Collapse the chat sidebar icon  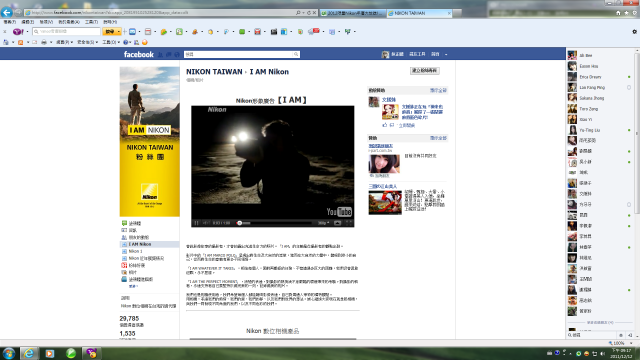[x=630, y=335]
